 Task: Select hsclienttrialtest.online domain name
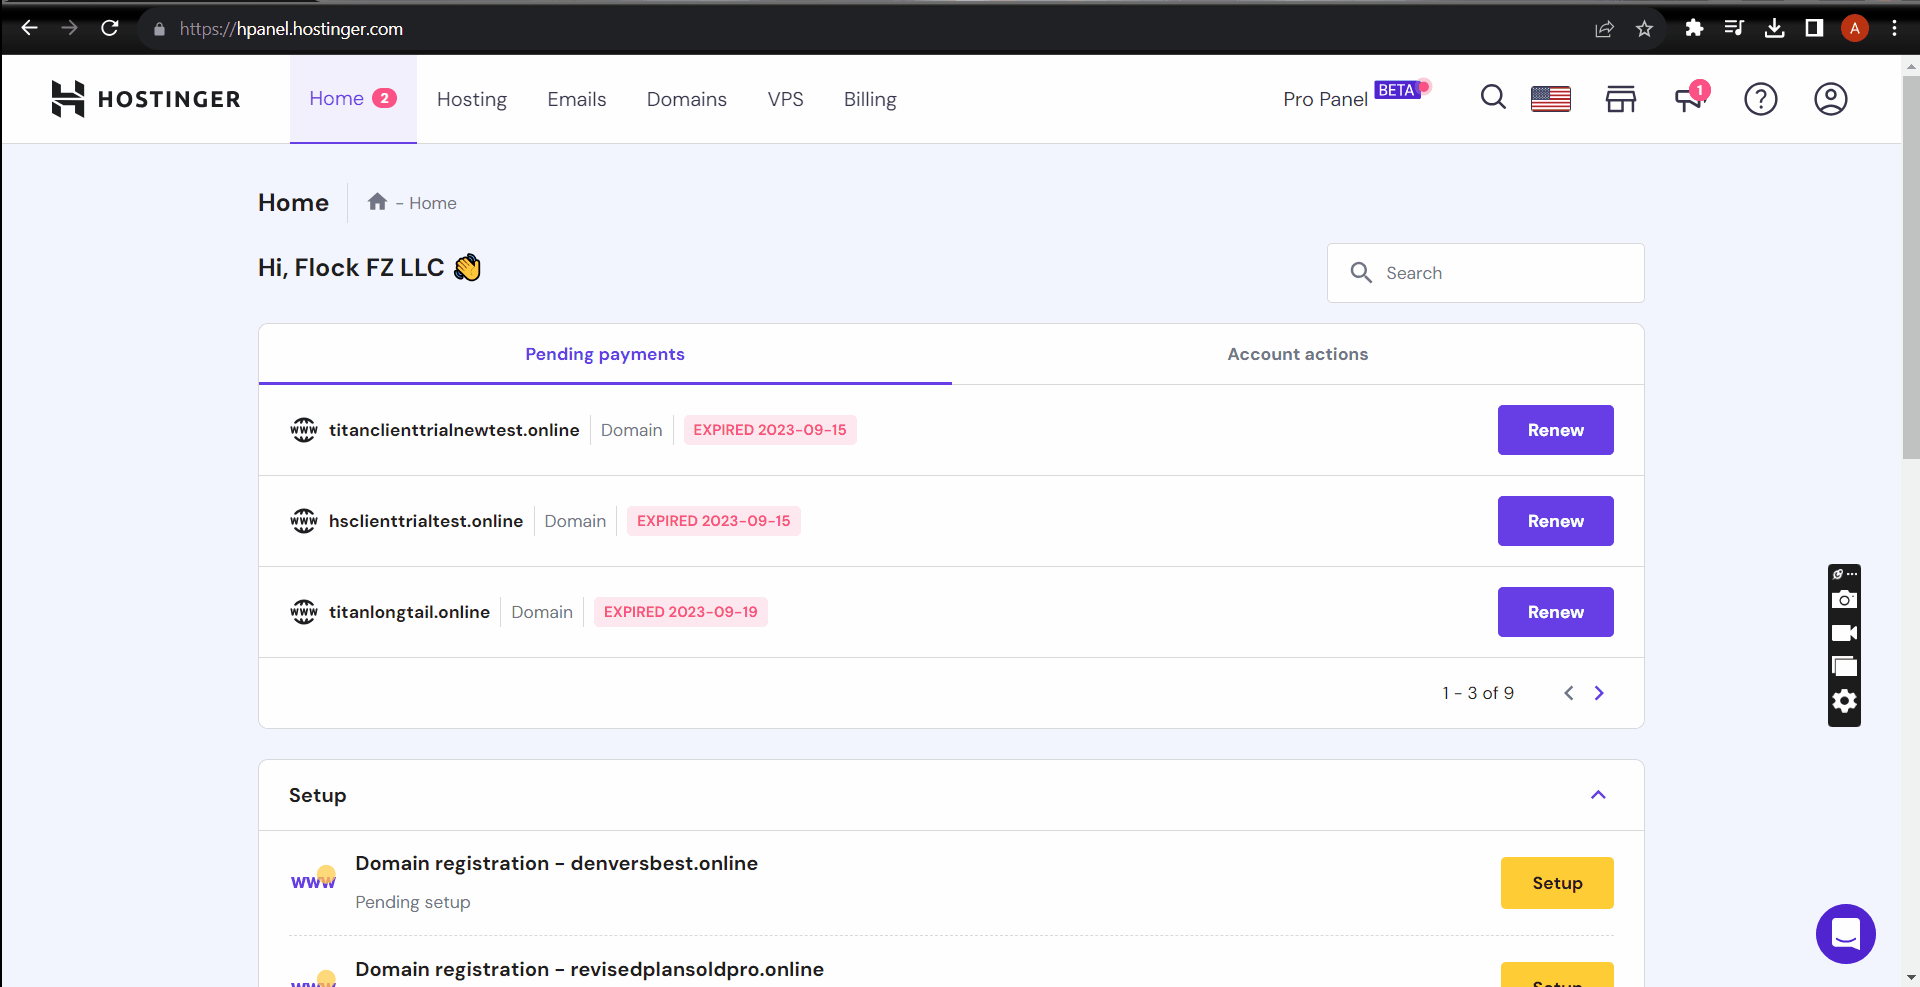pyautogui.click(x=426, y=521)
